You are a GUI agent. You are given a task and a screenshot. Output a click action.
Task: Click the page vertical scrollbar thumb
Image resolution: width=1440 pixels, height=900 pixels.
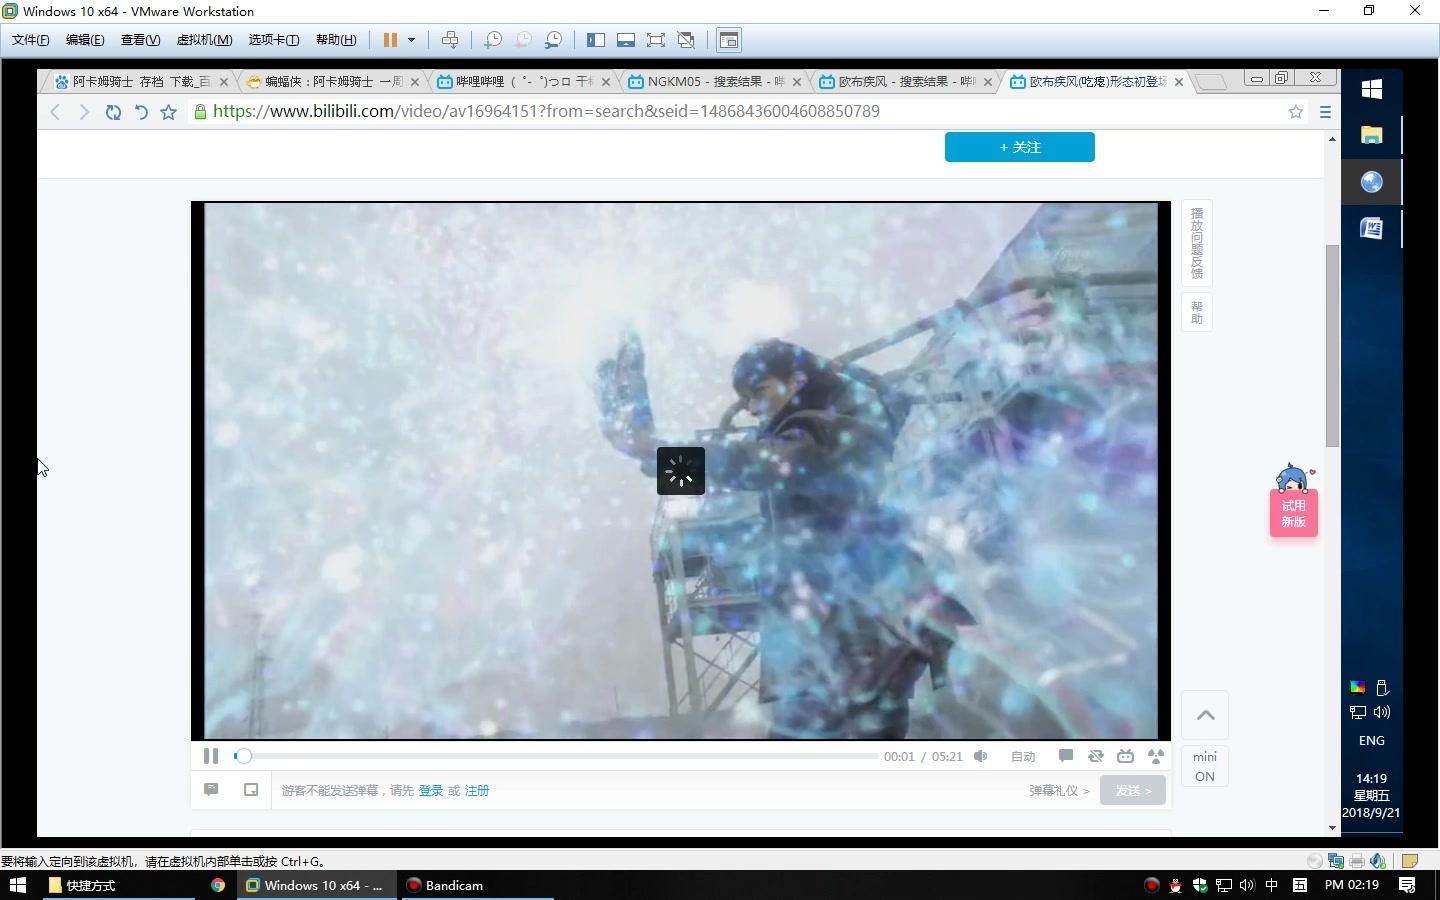click(x=1332, y=345)
